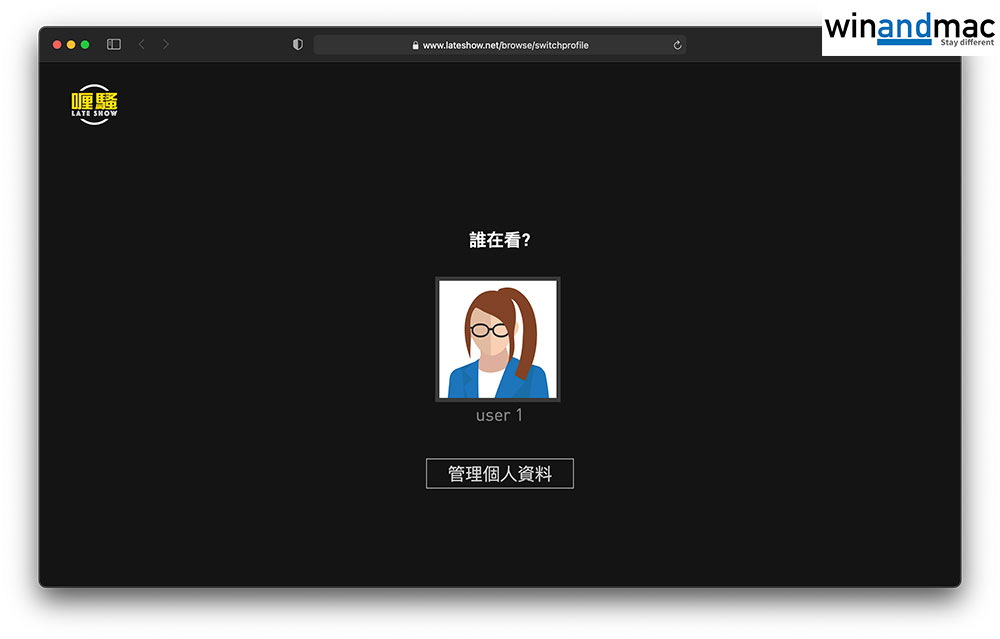Screen dimensions: 1000x639
Task: Click the avatar's glasses in profile image
Action: 489,330
